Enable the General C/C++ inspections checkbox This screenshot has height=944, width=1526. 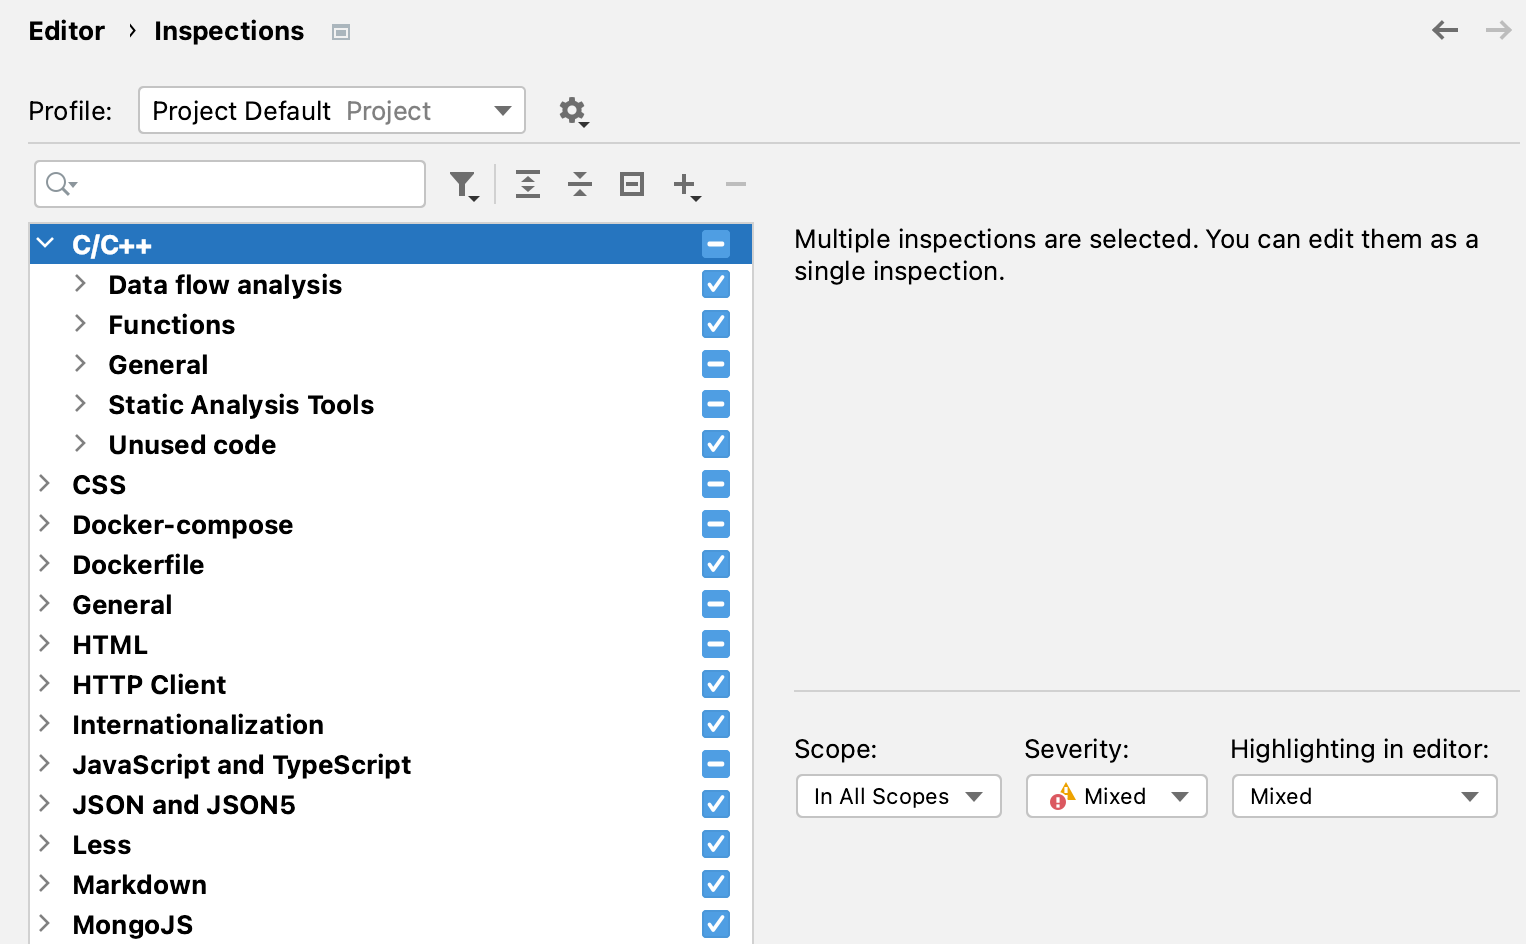[x=715, y=364]
